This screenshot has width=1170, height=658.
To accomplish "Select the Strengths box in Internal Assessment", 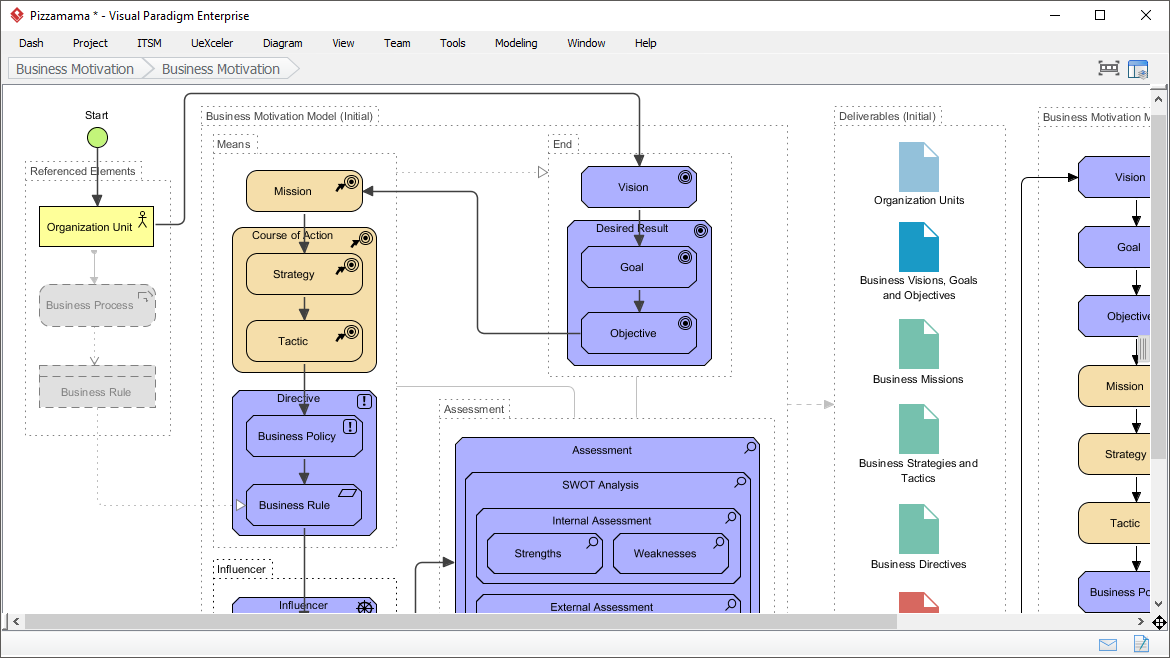I will pos(538,554).
